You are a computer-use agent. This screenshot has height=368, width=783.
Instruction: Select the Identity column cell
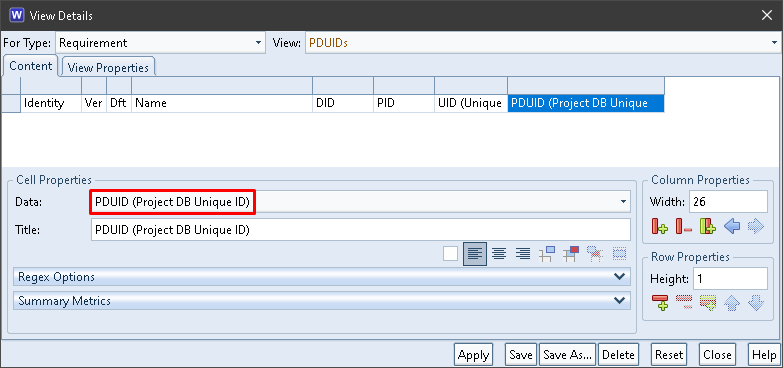point(51,103)
